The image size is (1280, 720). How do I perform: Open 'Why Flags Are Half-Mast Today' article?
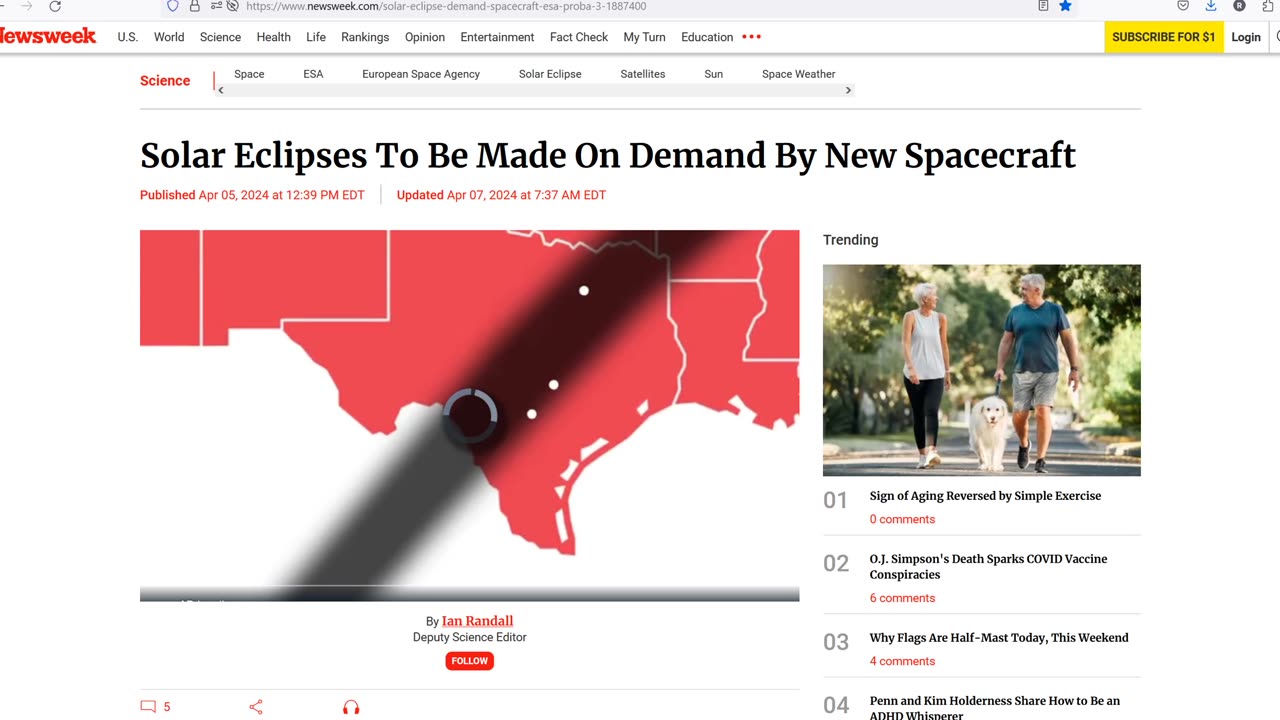pyautogui.click(x=999, y=638)
